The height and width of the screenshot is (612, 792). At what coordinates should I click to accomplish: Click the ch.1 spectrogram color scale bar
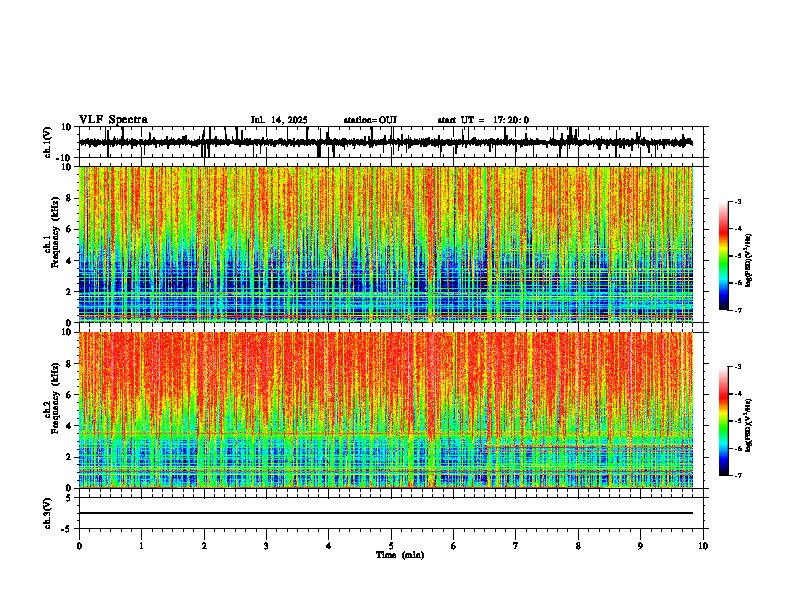pyautogui.click(x=724, y=256)
